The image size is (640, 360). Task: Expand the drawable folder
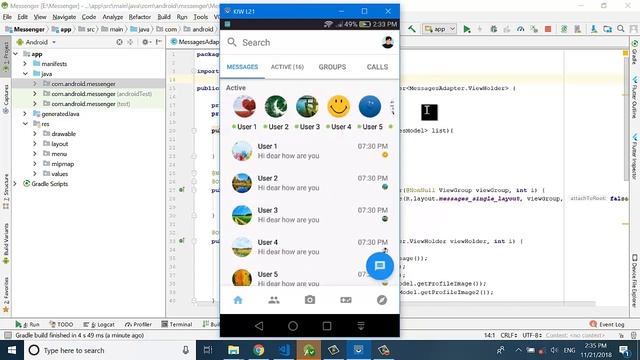pos(35,134)
